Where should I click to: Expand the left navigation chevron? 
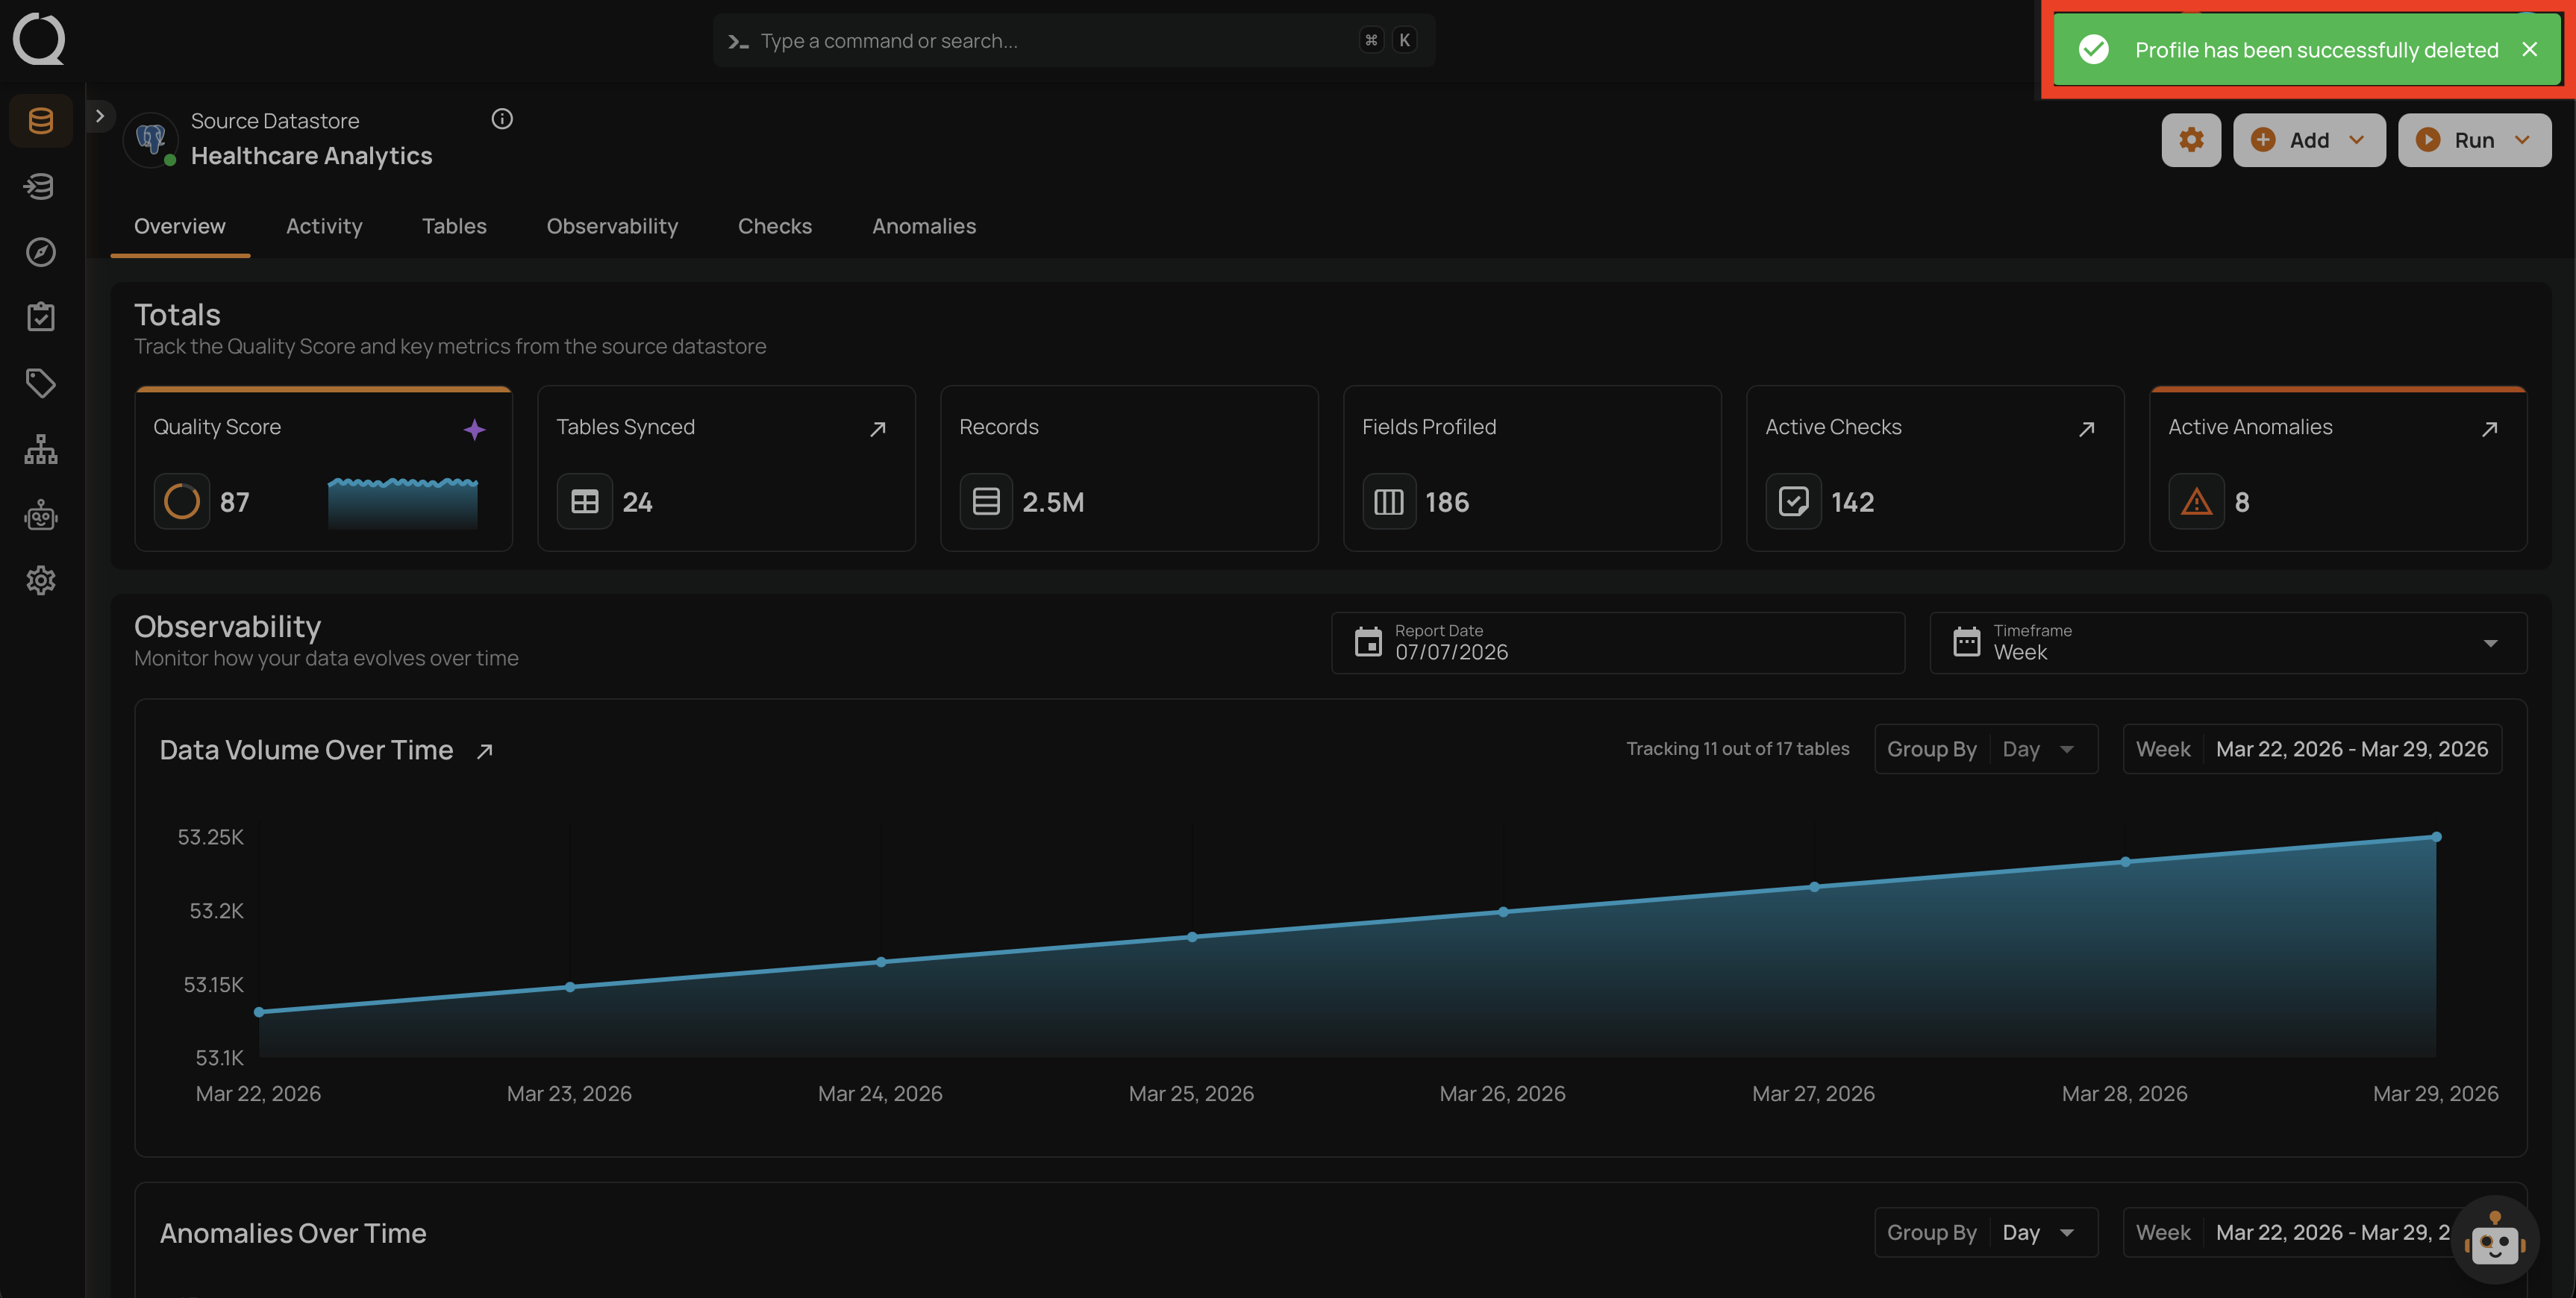(100, 116)
